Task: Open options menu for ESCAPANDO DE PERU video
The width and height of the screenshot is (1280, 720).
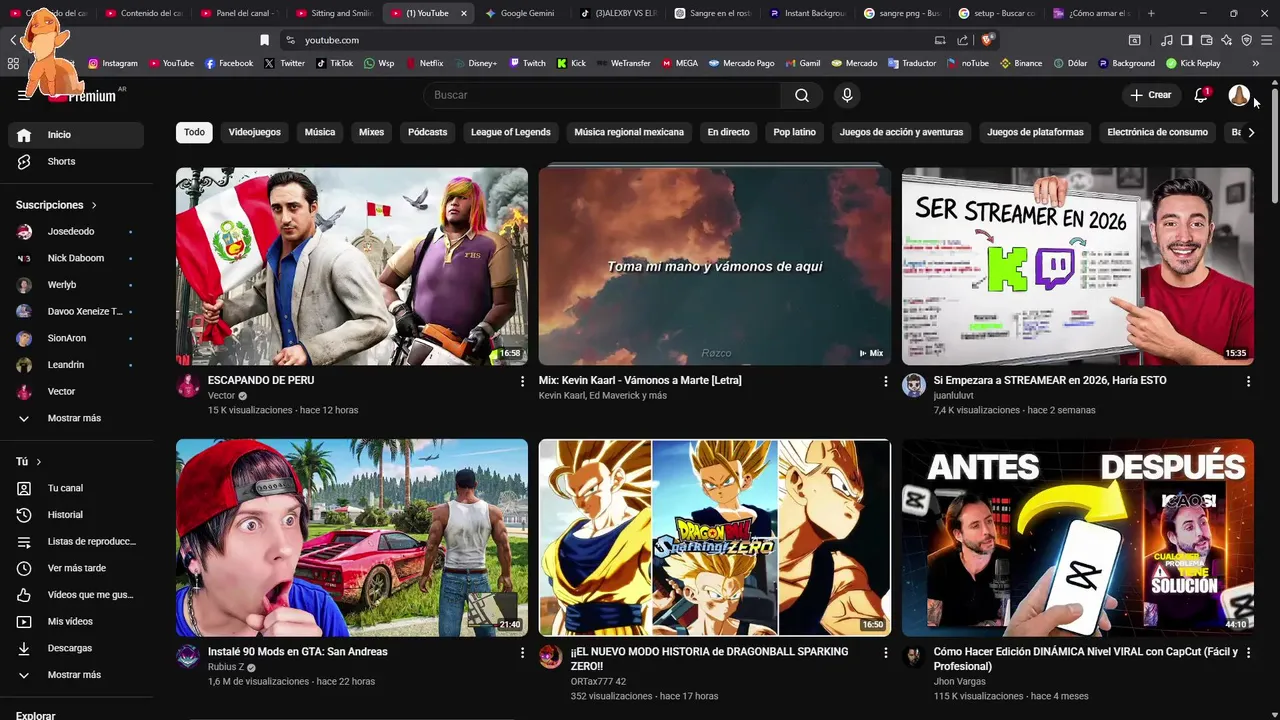Action: click(x=522, y=381)
